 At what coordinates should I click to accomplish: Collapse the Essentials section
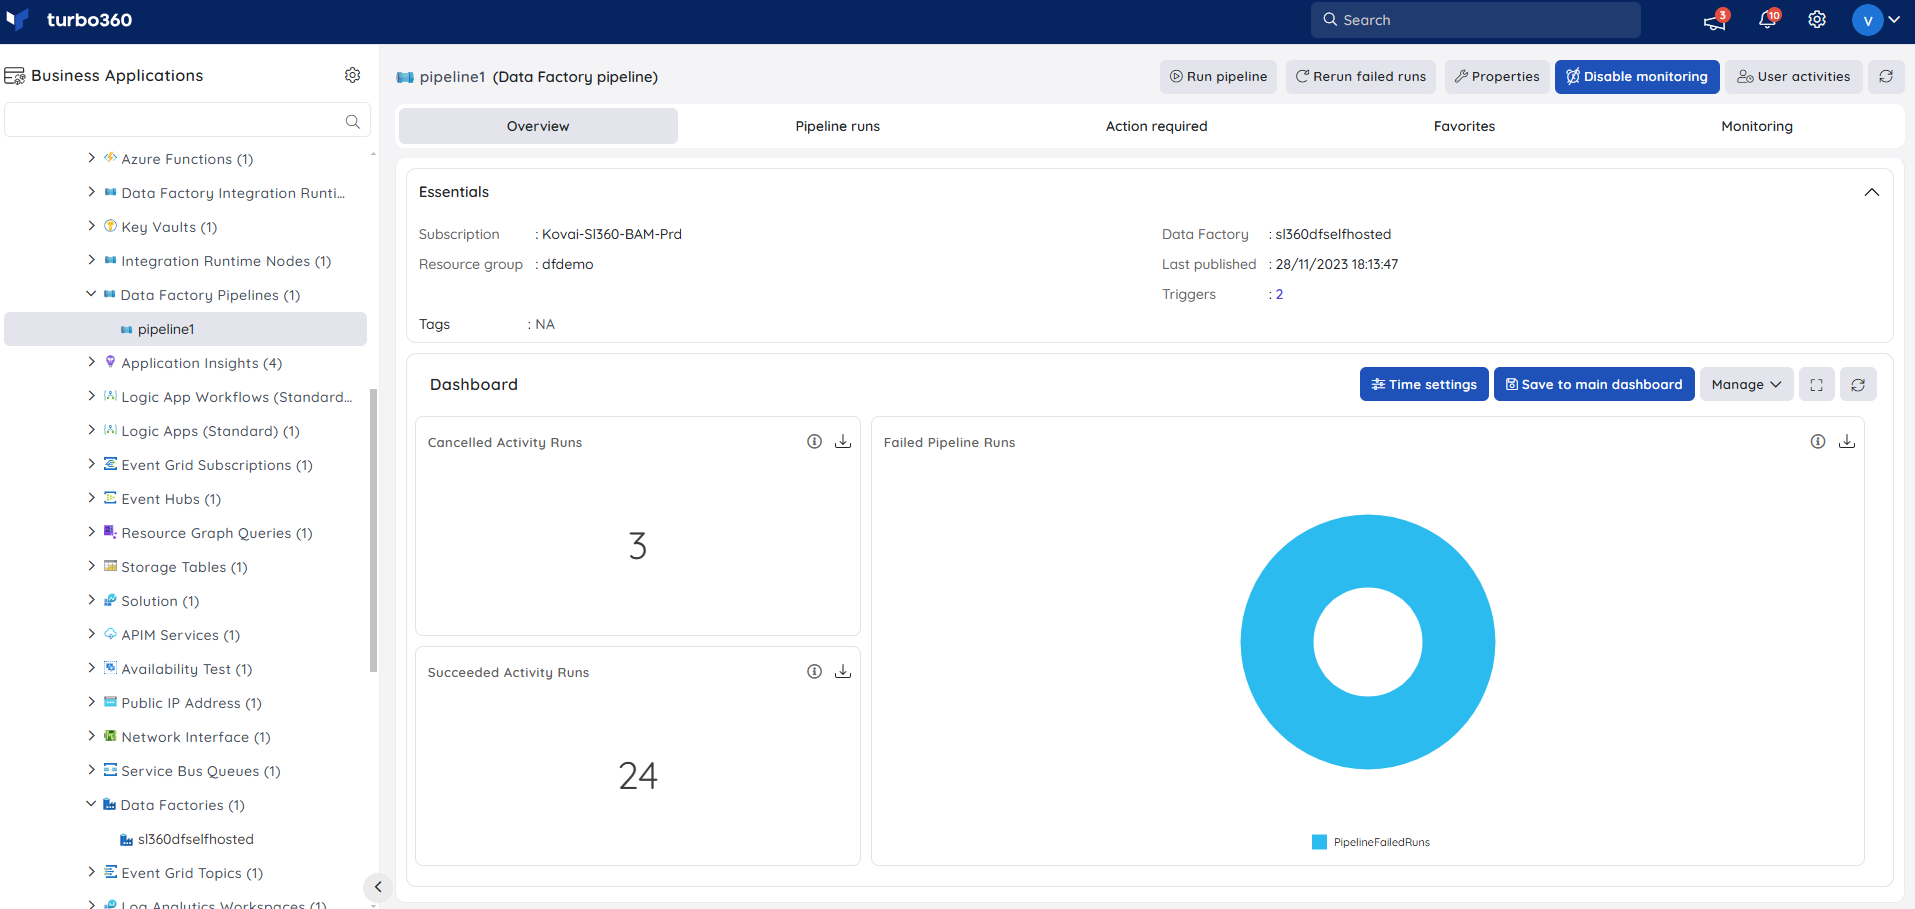(x=1871, y=192)
